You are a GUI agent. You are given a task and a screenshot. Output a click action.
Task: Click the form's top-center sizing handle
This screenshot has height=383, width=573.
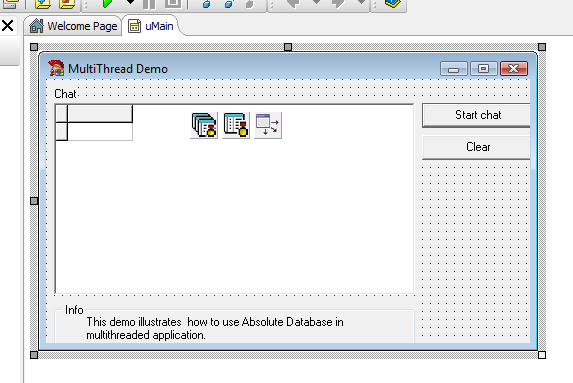pos(288,47)
